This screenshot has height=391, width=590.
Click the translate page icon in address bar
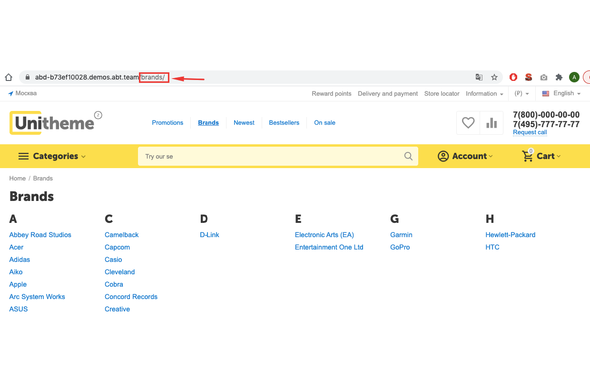479,77
